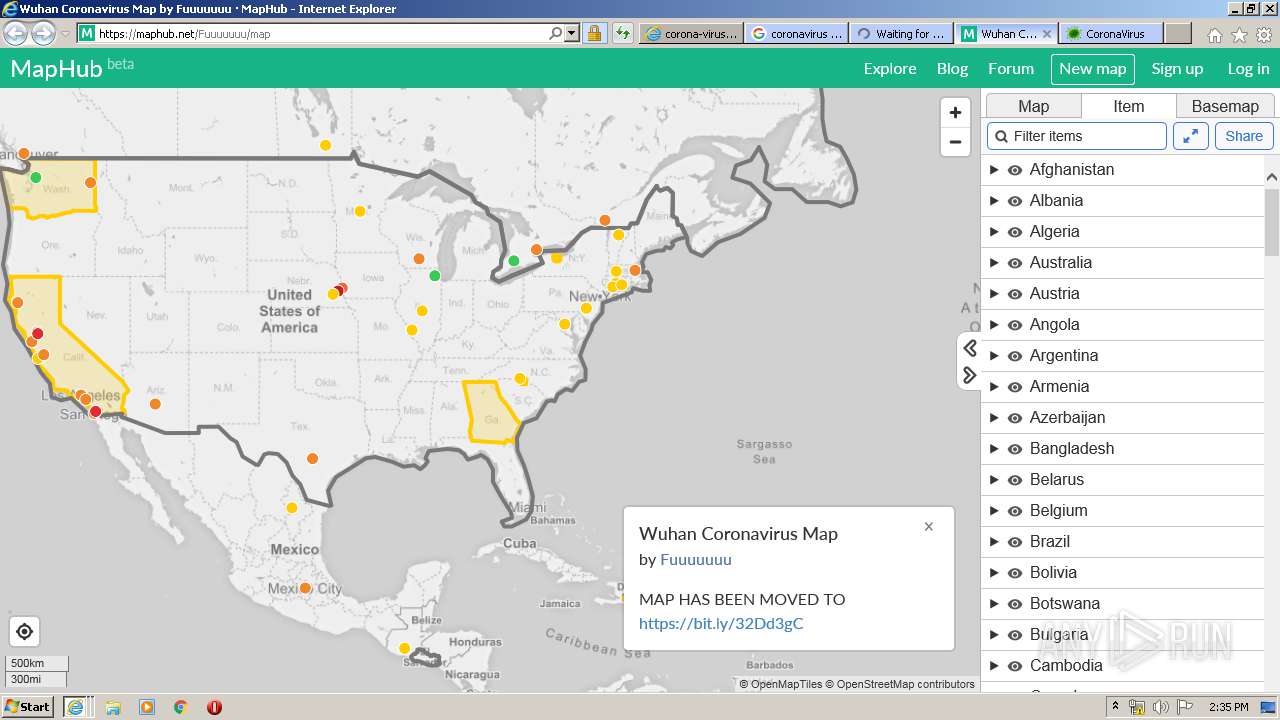Zoom in the map with plus button
This screenshot has height=720, width=1280.
click(955, 113)
